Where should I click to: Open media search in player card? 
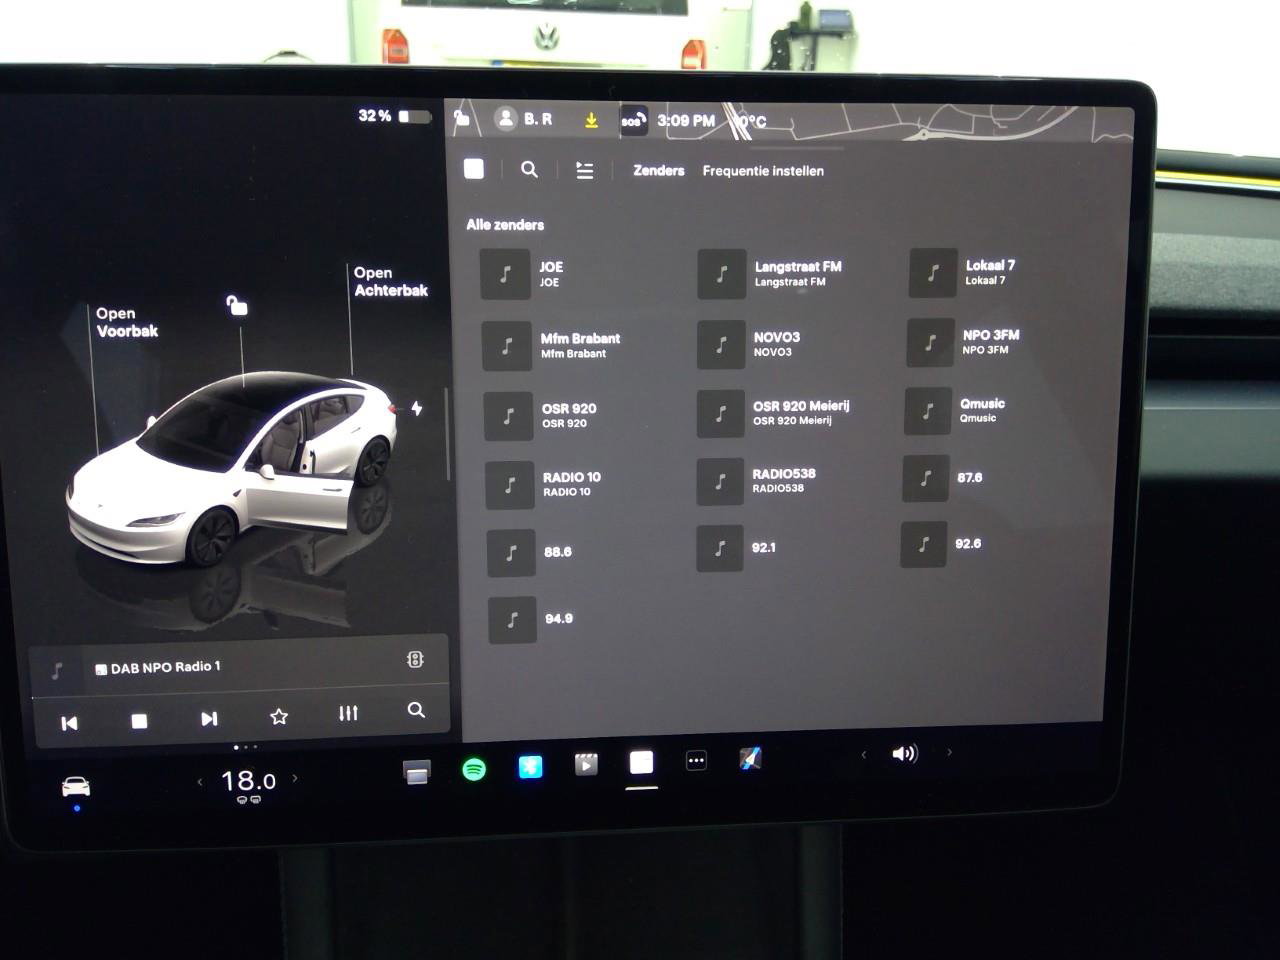(416, 710)
